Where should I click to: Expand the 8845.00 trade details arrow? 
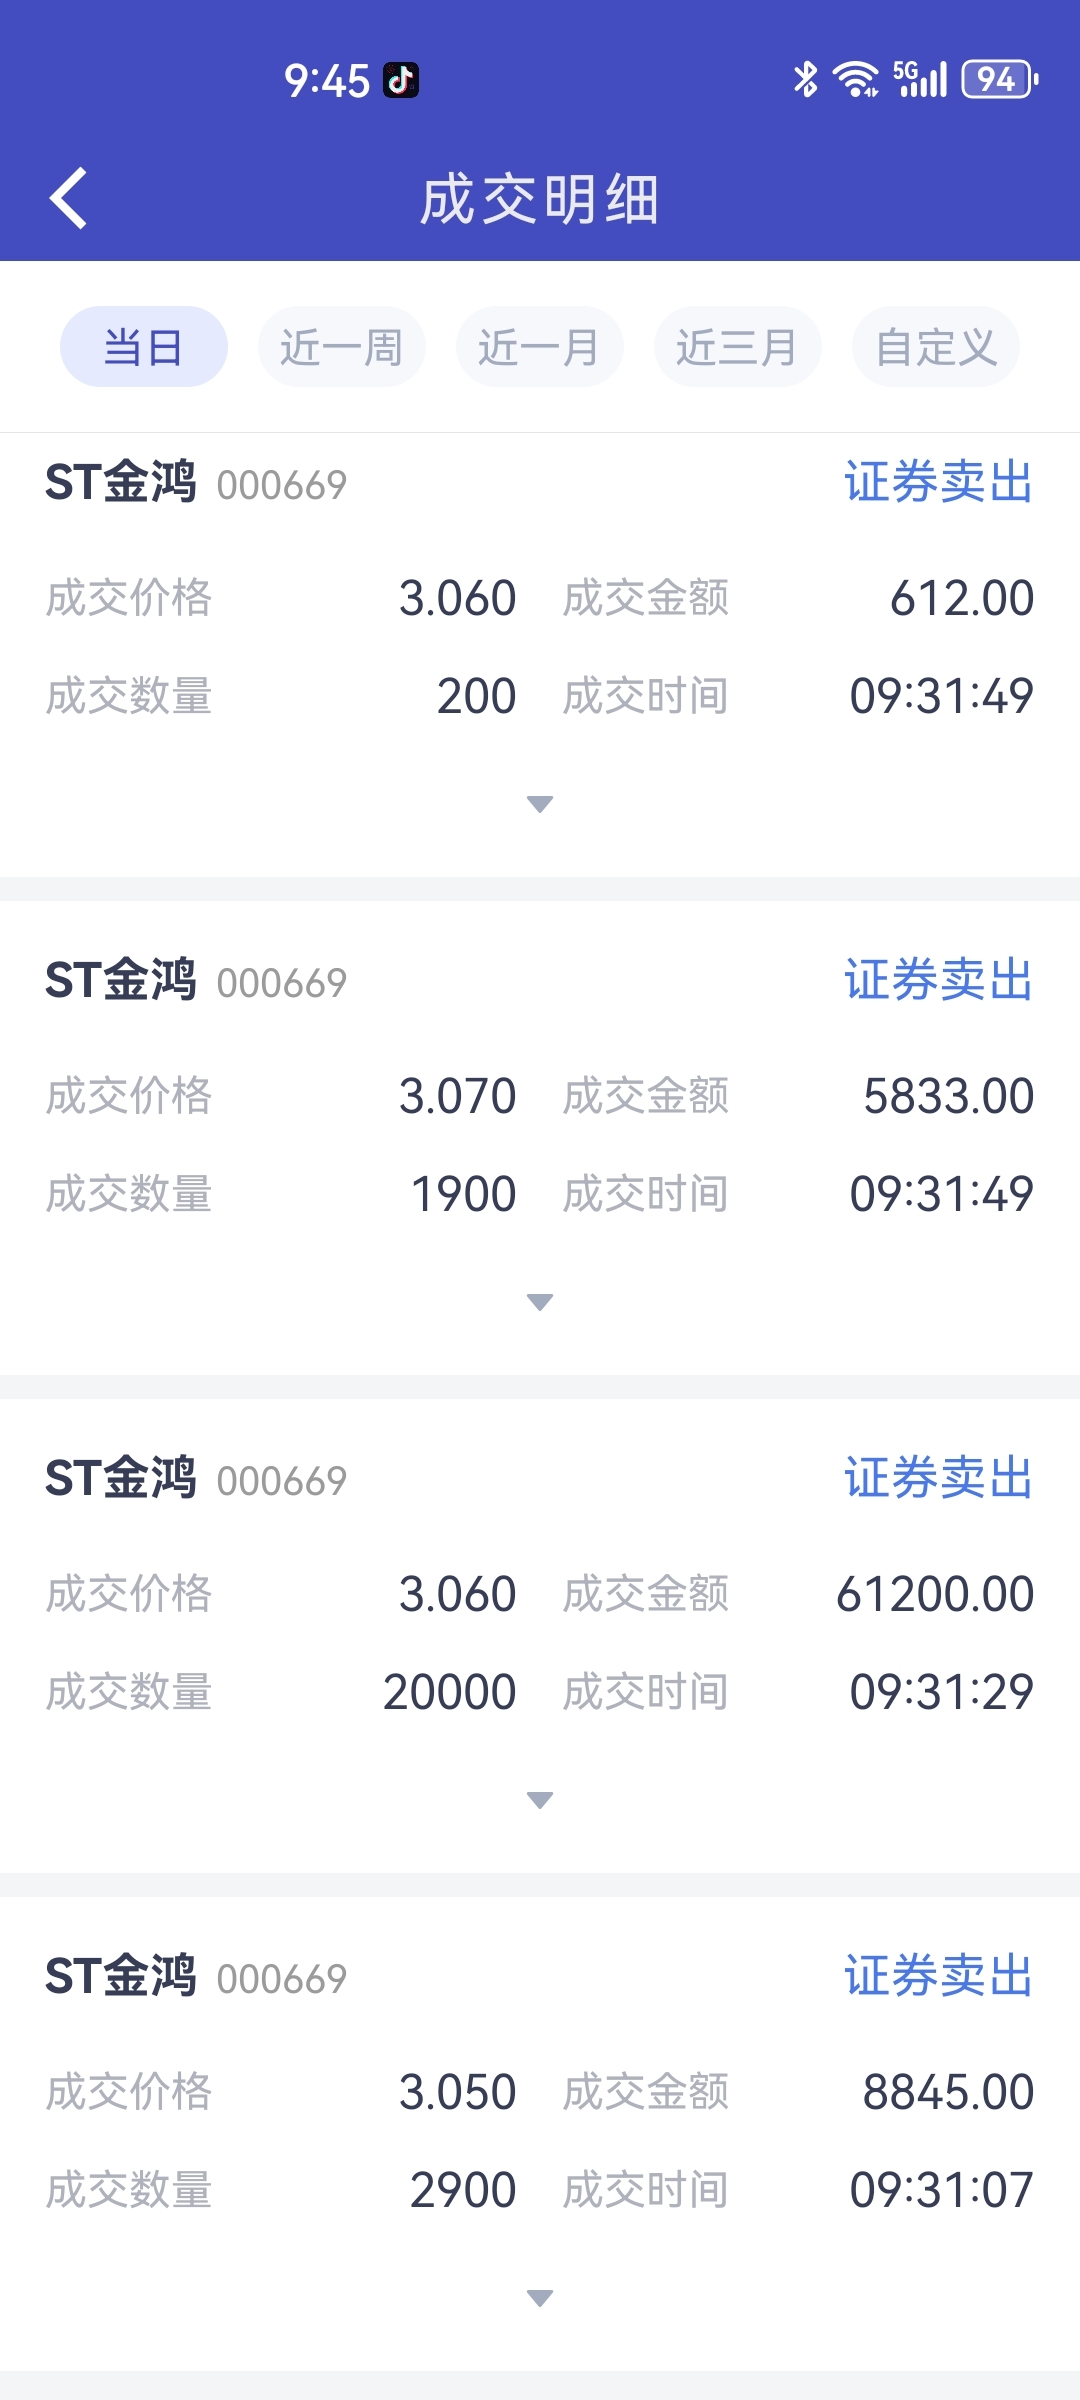pyautogui.click(x=540, y=2298)
